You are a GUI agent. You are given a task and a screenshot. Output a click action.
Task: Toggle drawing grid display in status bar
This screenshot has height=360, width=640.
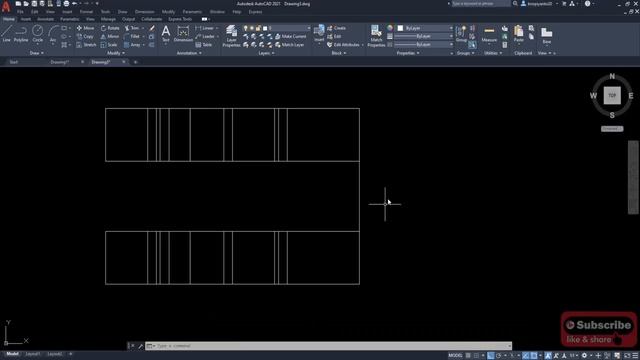tap(468, 356)
